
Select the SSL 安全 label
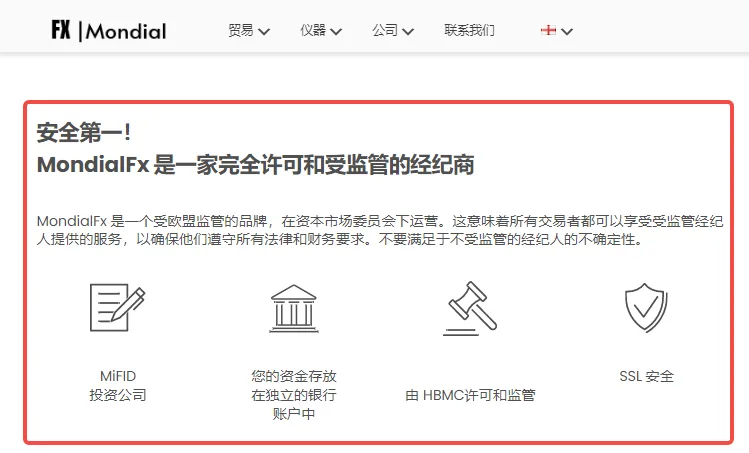646,376
